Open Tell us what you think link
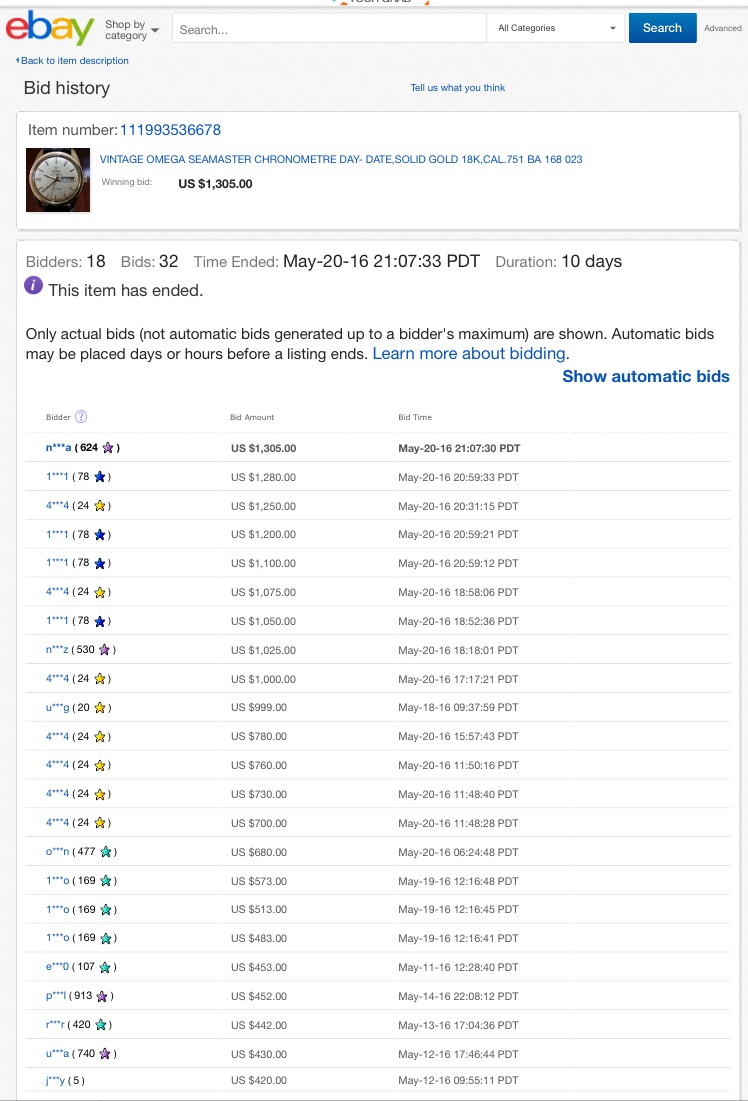This screenshot has height=1101, width=748. click(x=457, y=88)
